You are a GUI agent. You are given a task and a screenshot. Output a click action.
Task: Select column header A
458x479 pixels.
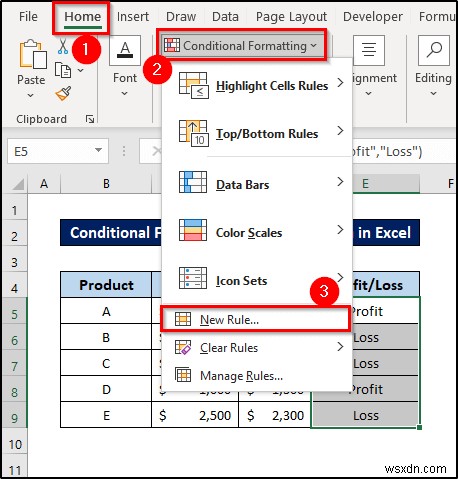coord(44,184)
